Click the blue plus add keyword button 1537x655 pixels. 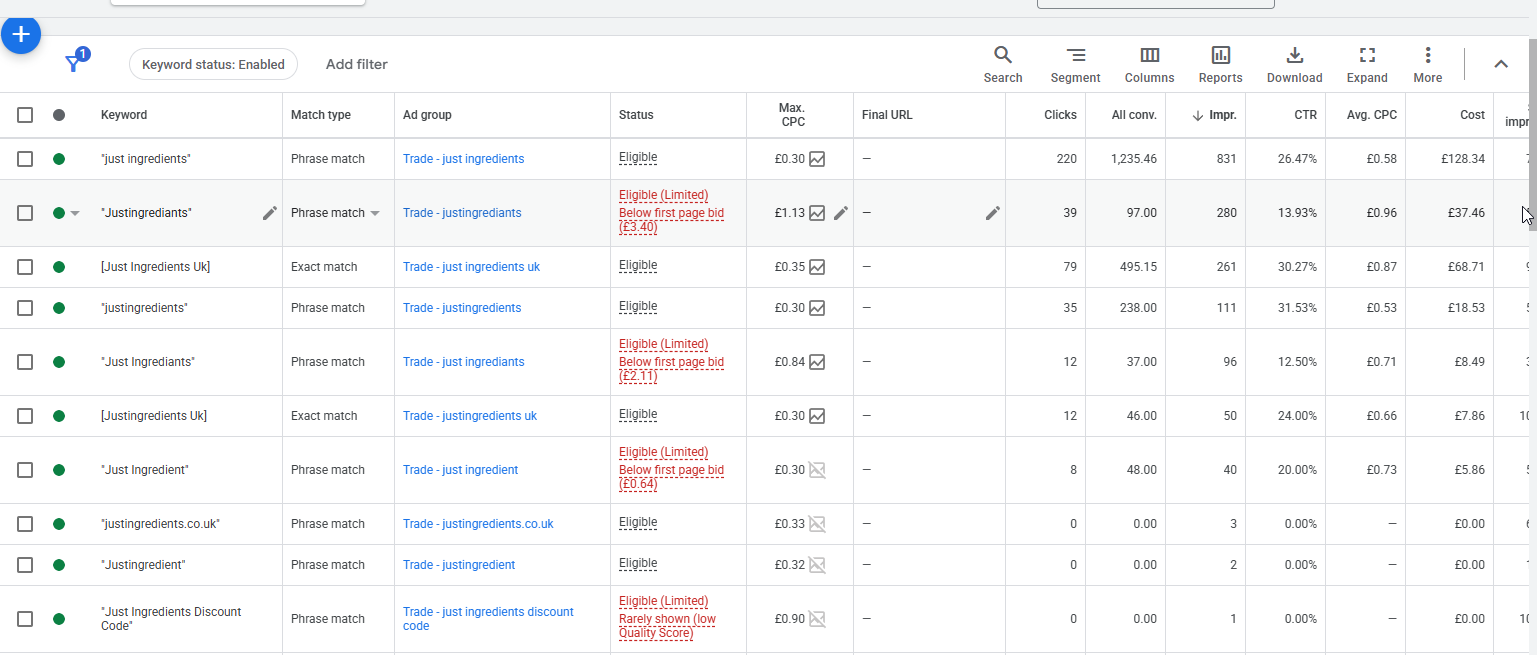coord(21,35)
